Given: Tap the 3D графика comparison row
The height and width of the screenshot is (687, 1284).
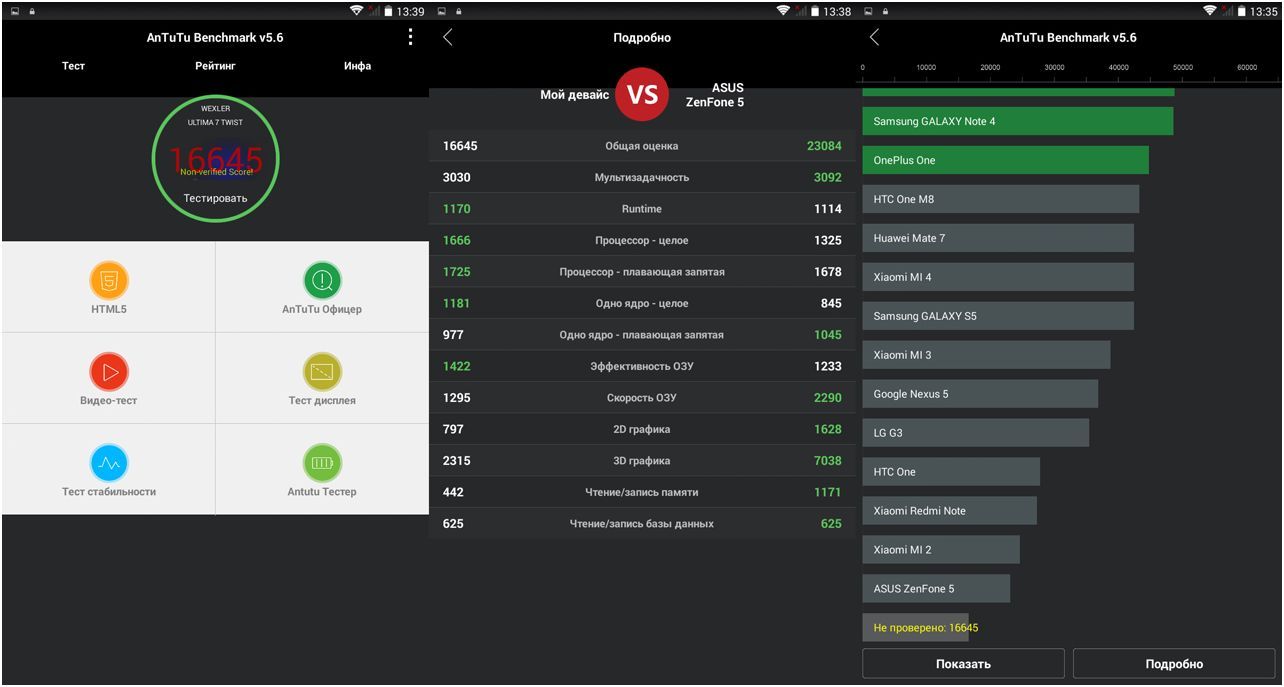Looking at the screenshot, I should coord(642,461).
